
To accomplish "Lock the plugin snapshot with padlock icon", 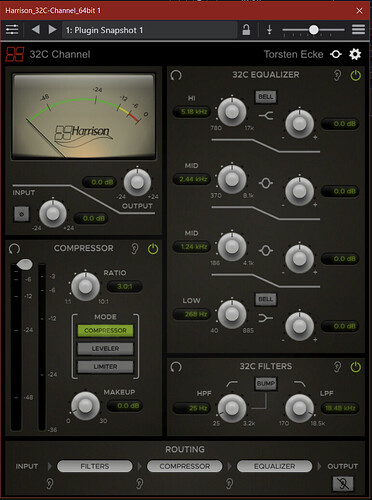I will point(246,30).
